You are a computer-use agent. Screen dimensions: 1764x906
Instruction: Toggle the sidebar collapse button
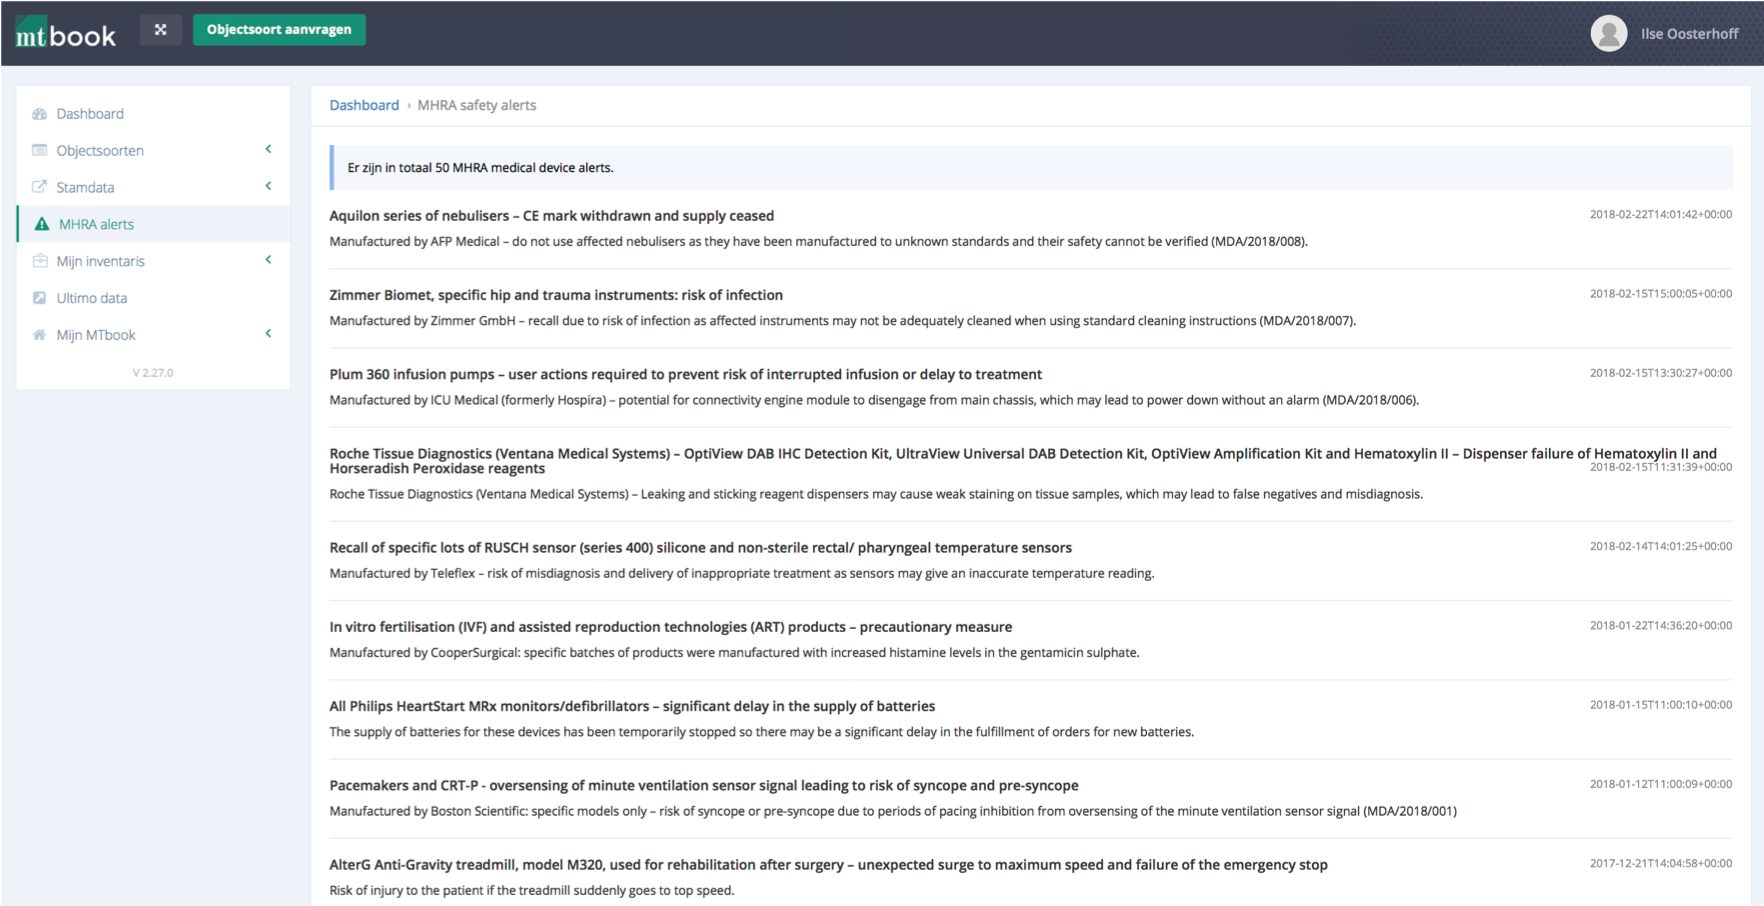160,30
